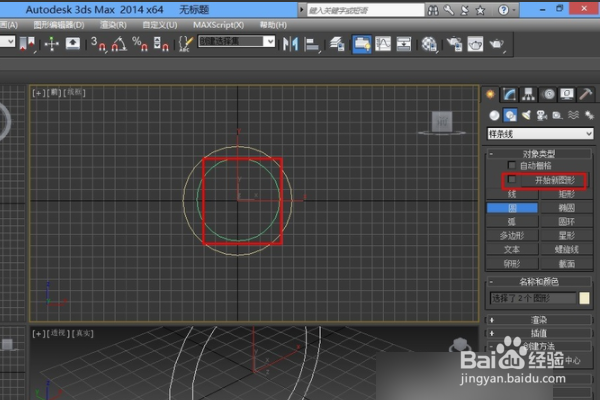Image resolution: width=600 pixels, height=400 pixels.
Task: Toggle Keyboard Shortcut Override
Action: [x=73, y=44]
